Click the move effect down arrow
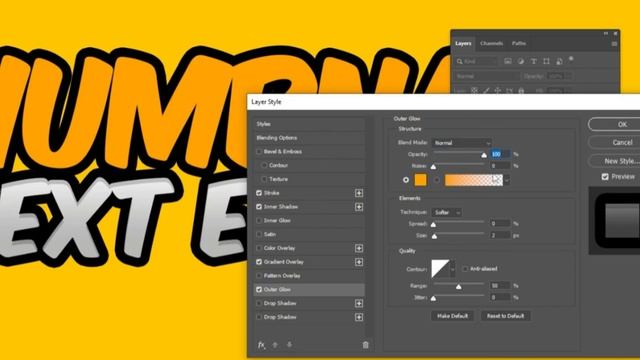This screenshot has width=640, height=360. 289,345
